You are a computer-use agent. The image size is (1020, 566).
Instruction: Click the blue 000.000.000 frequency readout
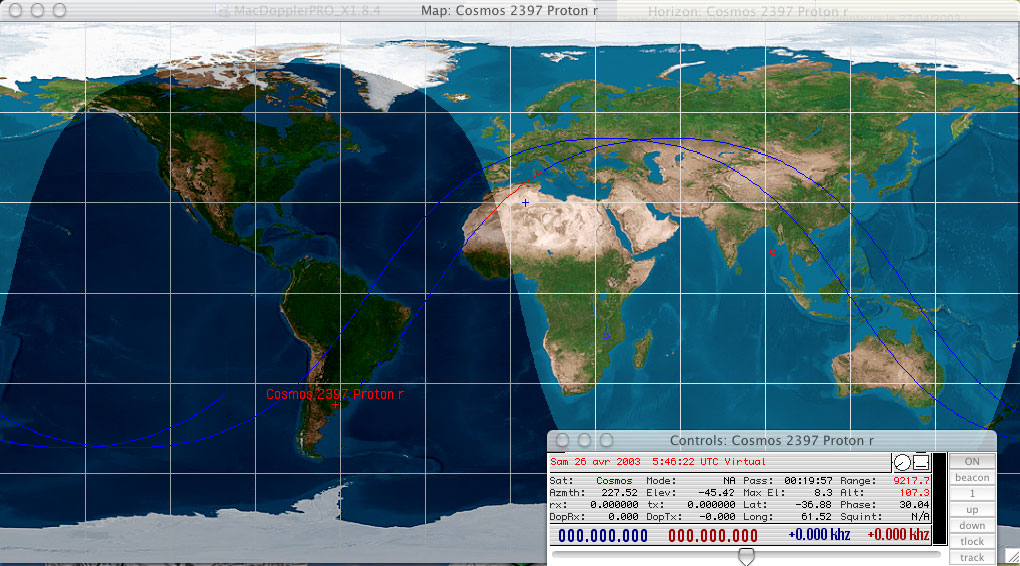click(x=603, y=536)
